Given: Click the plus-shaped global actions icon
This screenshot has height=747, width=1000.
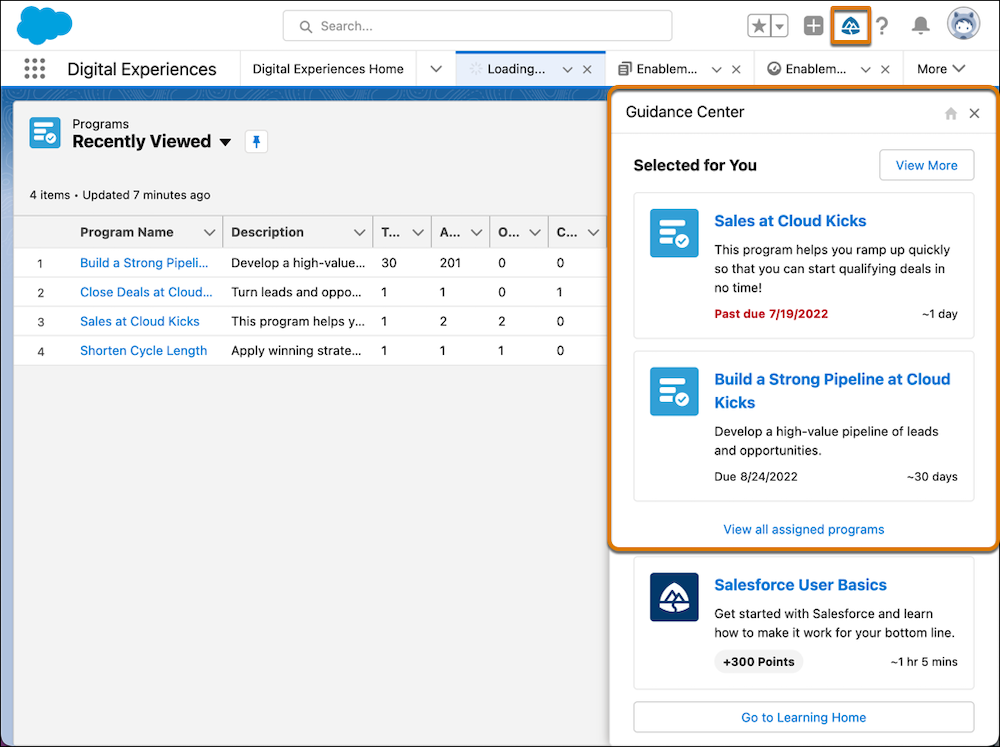Looking at the screenshot, I should click(x=813, y=26).
